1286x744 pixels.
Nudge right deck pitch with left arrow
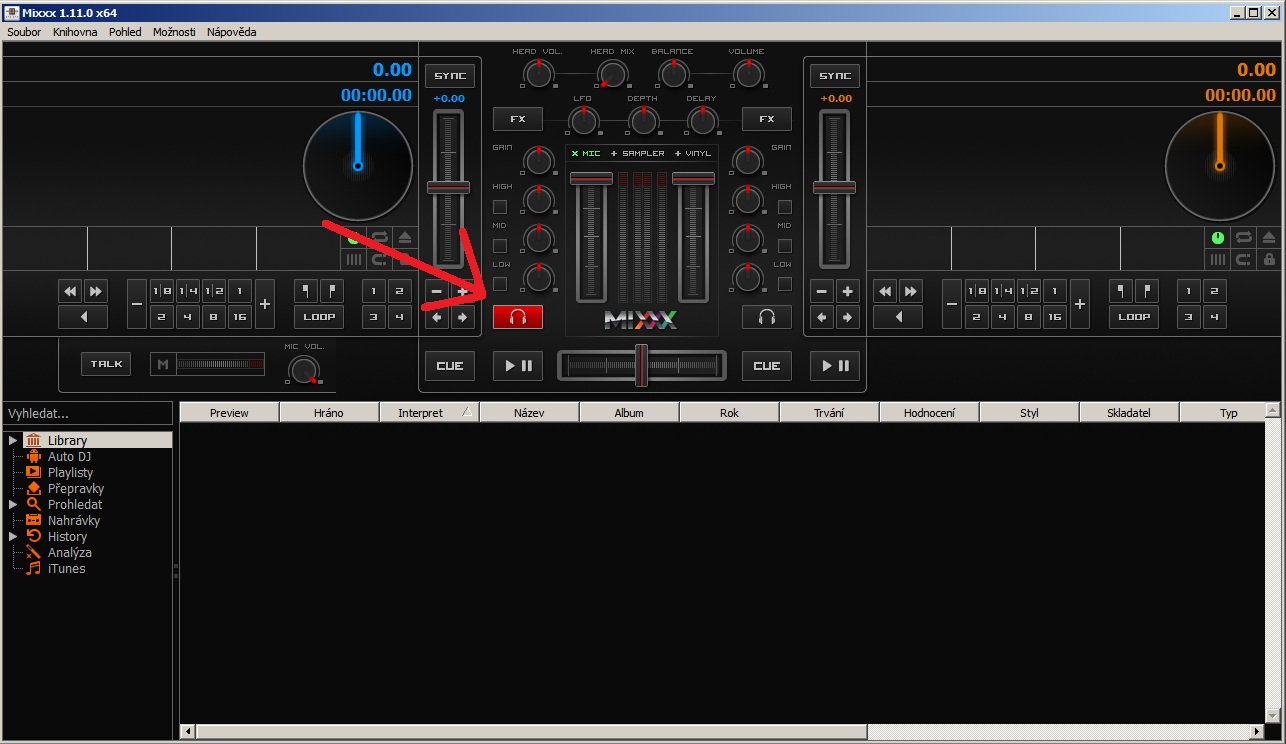point(822,317)
